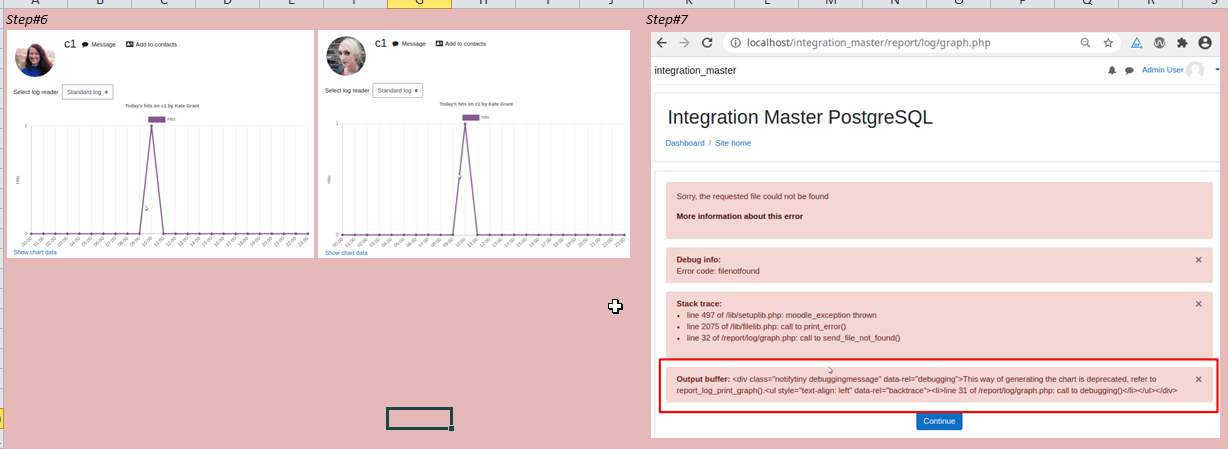Open site info icon beside localhost URL
The height and width of the screenshot is (449, 1228).
[735, 43]
